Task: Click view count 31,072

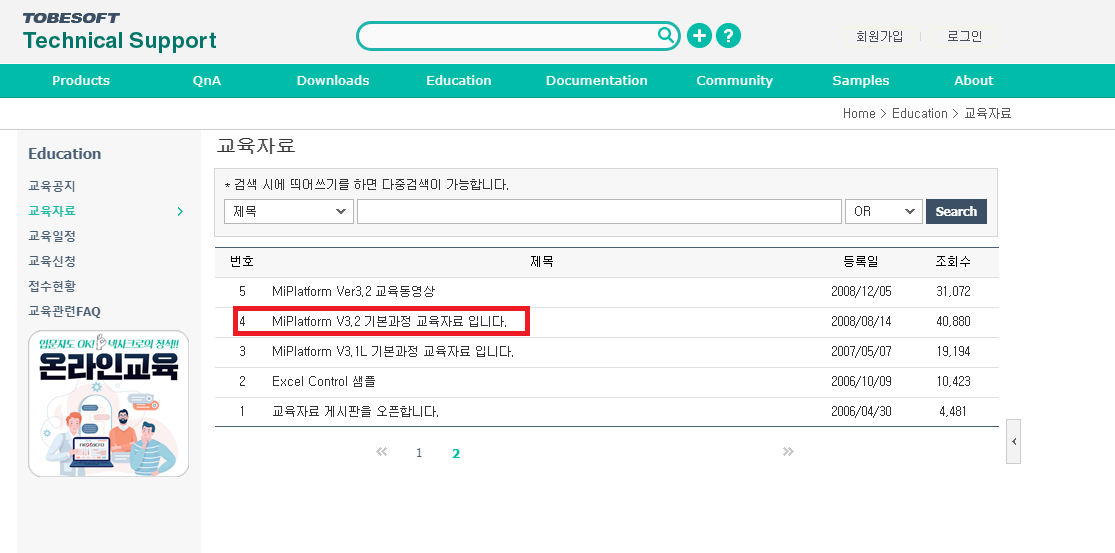Action: click(x=953, y=291)
